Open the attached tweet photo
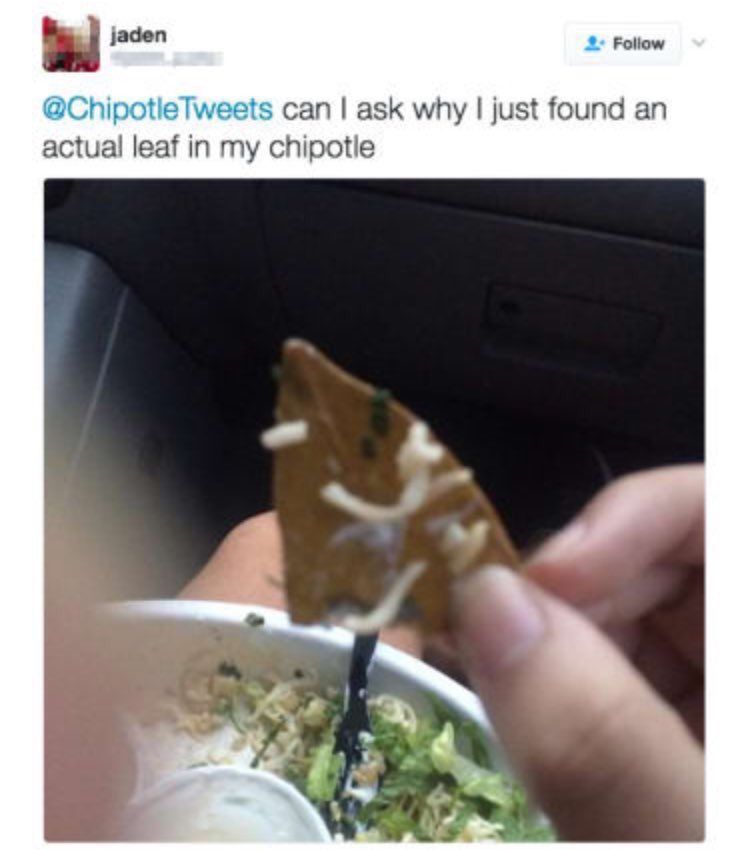749x850 pixels. click(x=374, y=510)
